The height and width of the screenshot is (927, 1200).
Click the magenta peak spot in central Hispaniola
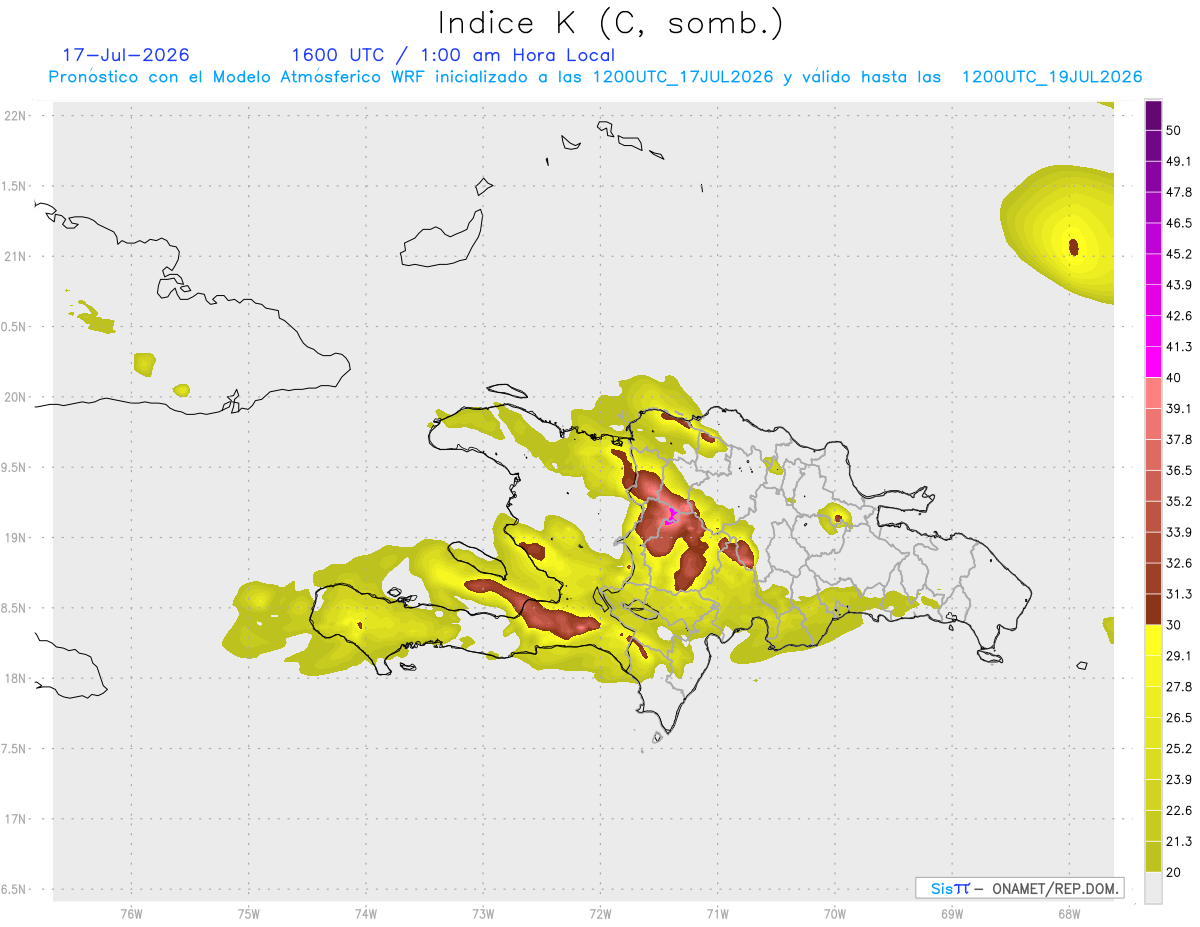pos(671,516)
